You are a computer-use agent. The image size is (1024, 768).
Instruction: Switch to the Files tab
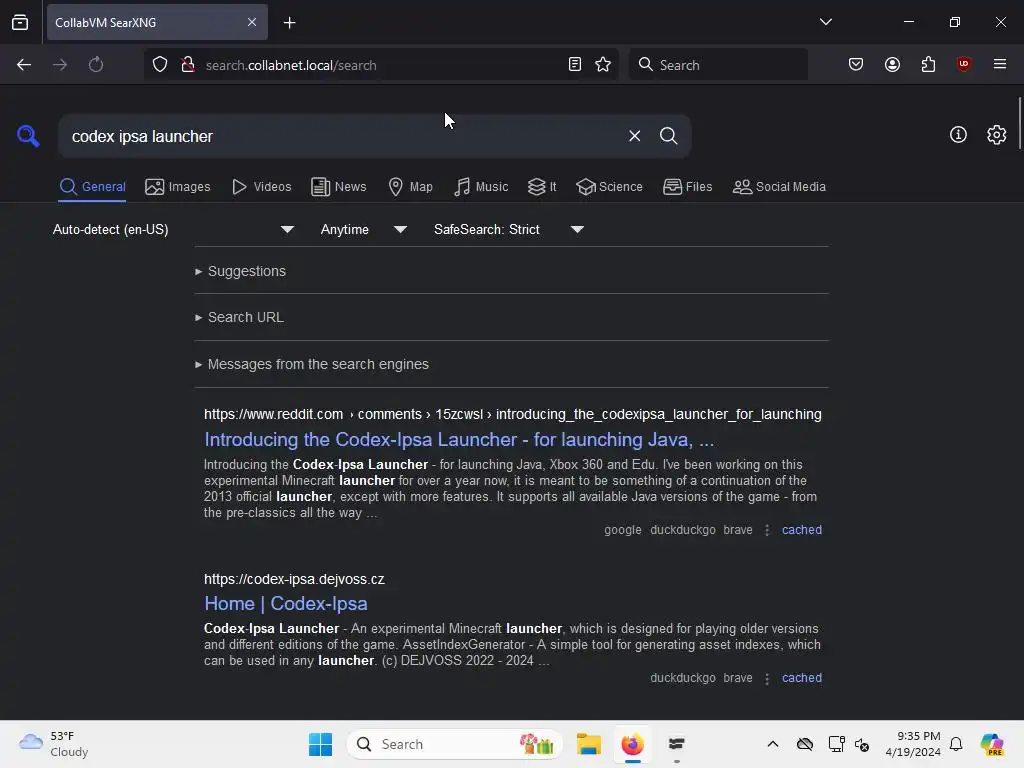pyautogui.click(x=687, y=187)
